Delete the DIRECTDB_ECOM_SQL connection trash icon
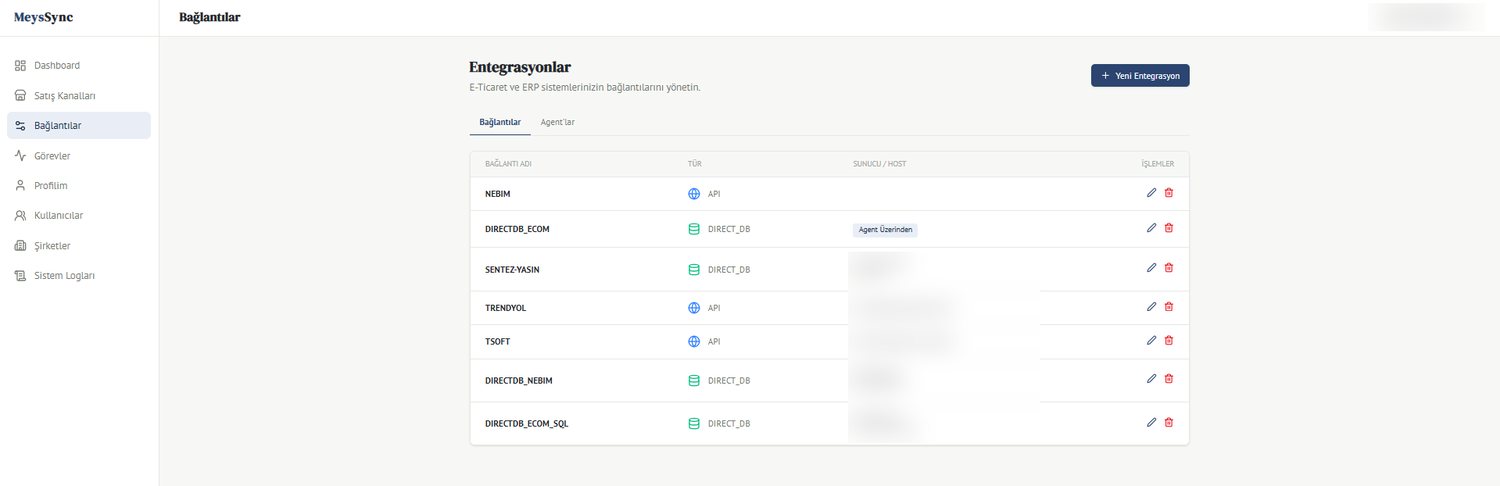This screenshot has height=486, width=1500. tap(1169, 423)
